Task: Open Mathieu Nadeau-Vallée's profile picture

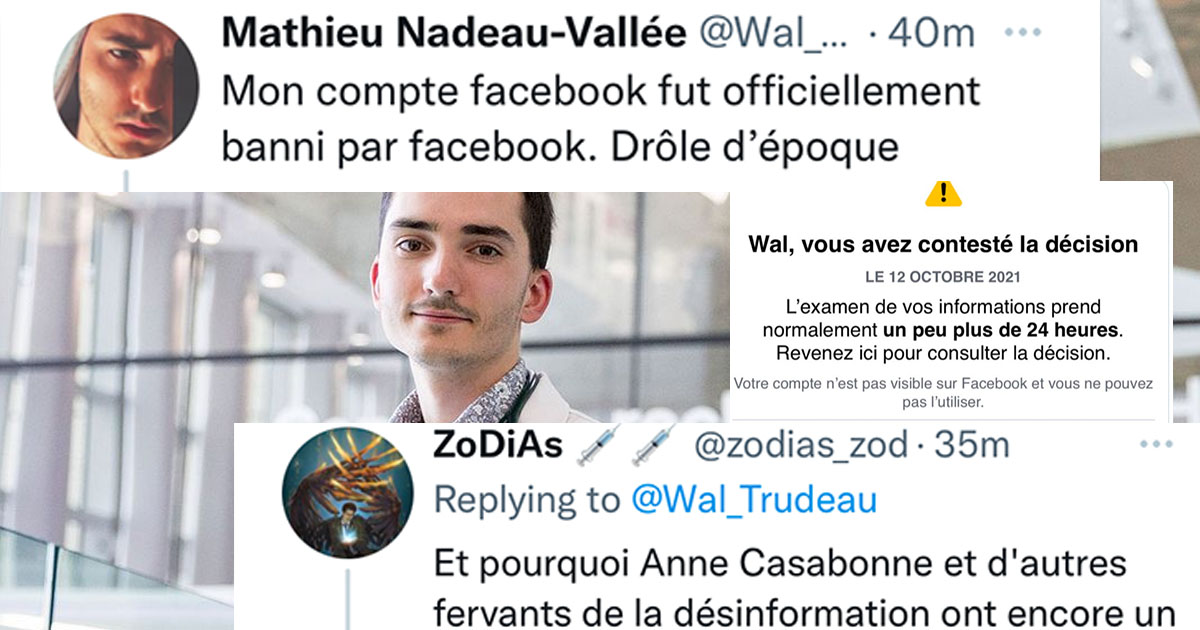Action: click(x=125, y=86)
